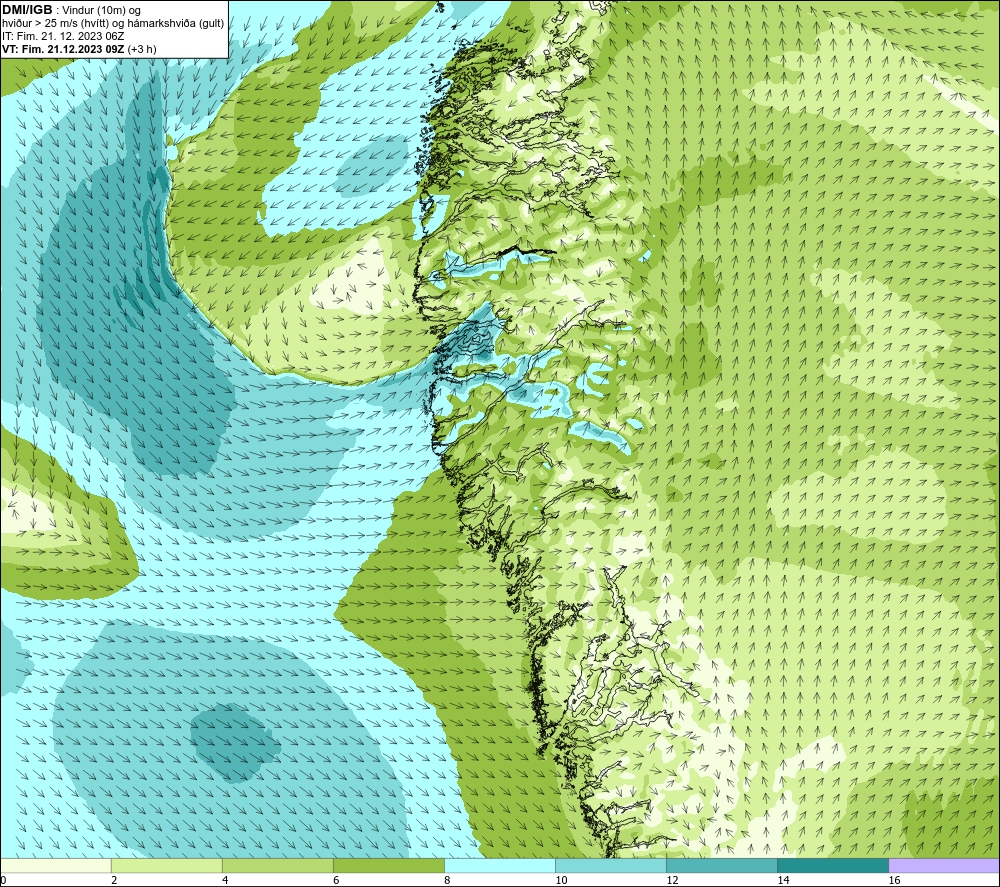Click the legend scale label "14"

pyautogui.click(x=783, y=881)
